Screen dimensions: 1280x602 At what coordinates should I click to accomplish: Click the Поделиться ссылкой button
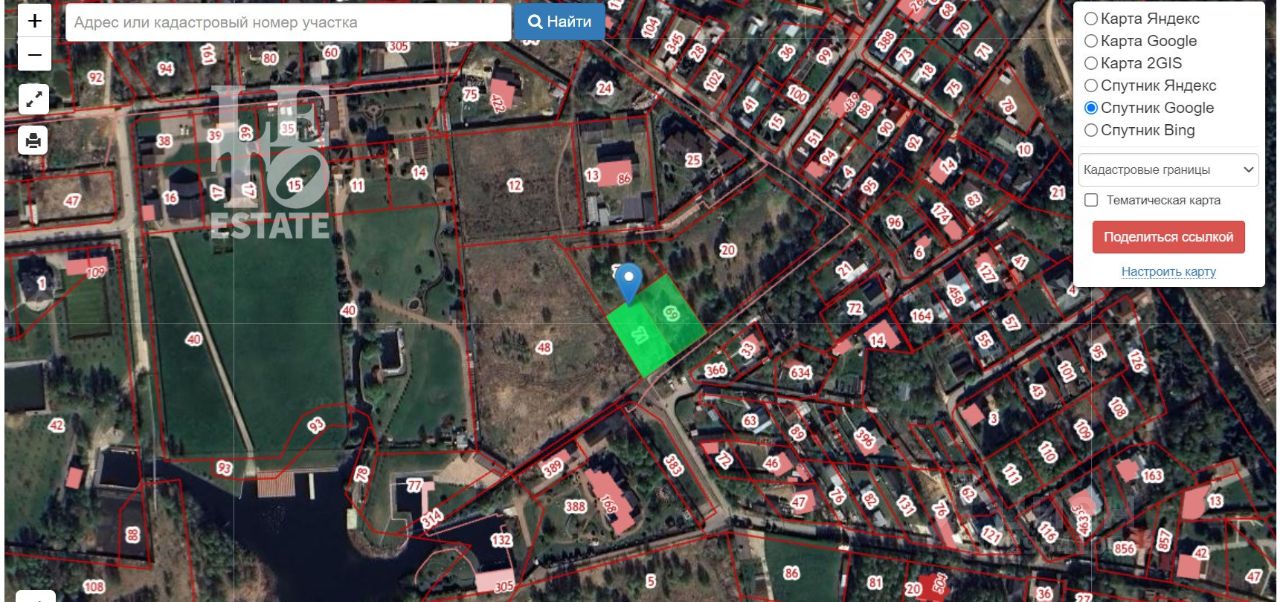point(1168,238)
